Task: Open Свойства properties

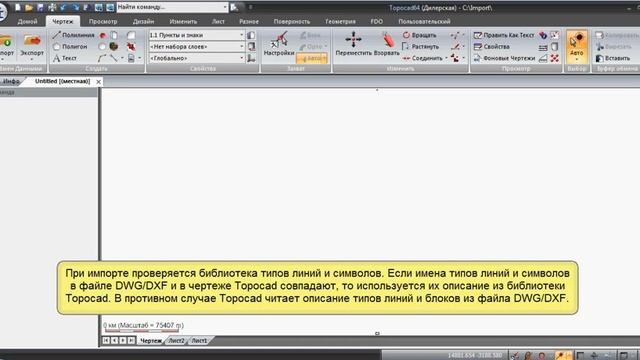Action: 491,47
